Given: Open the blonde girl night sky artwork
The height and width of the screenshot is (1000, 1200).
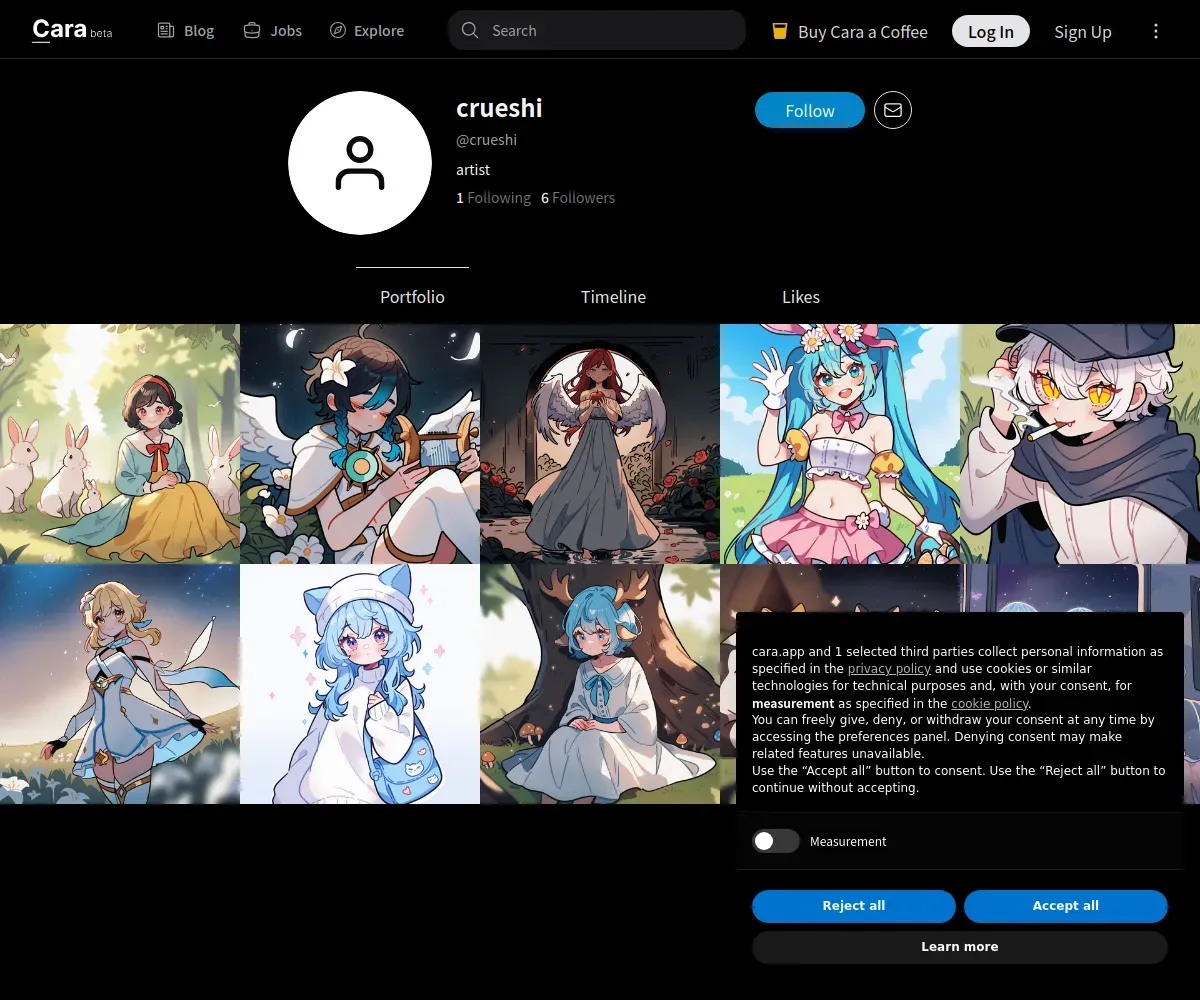Looking at the screenshot, I should (120, 684).
